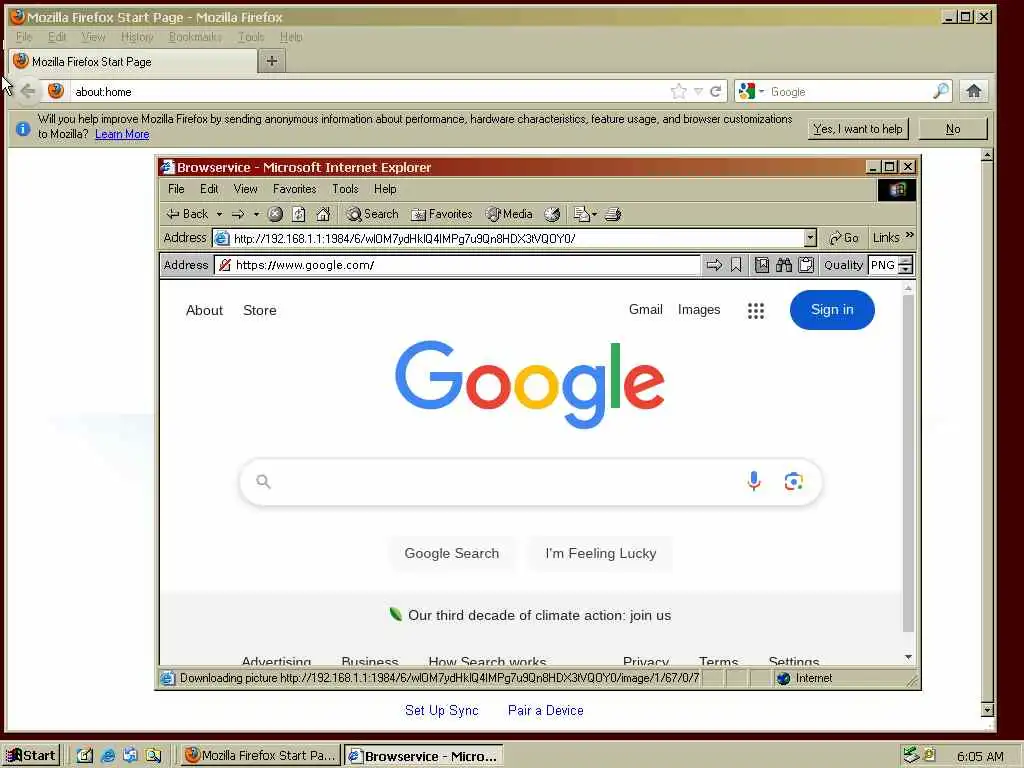Viewport: 1024px width, 768px height.
Task: Click the Back button in Internet Explorer toolbar
Action: 187,214
